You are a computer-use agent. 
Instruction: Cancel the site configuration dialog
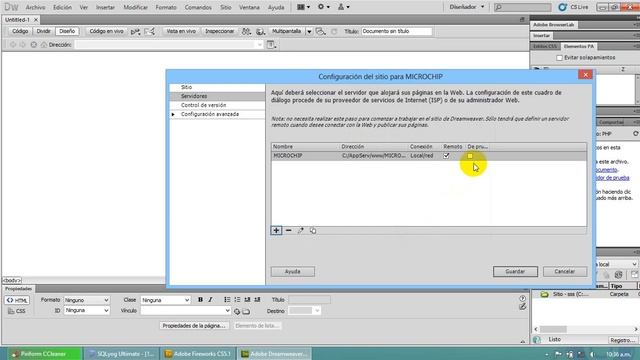(x=565, y=271)
